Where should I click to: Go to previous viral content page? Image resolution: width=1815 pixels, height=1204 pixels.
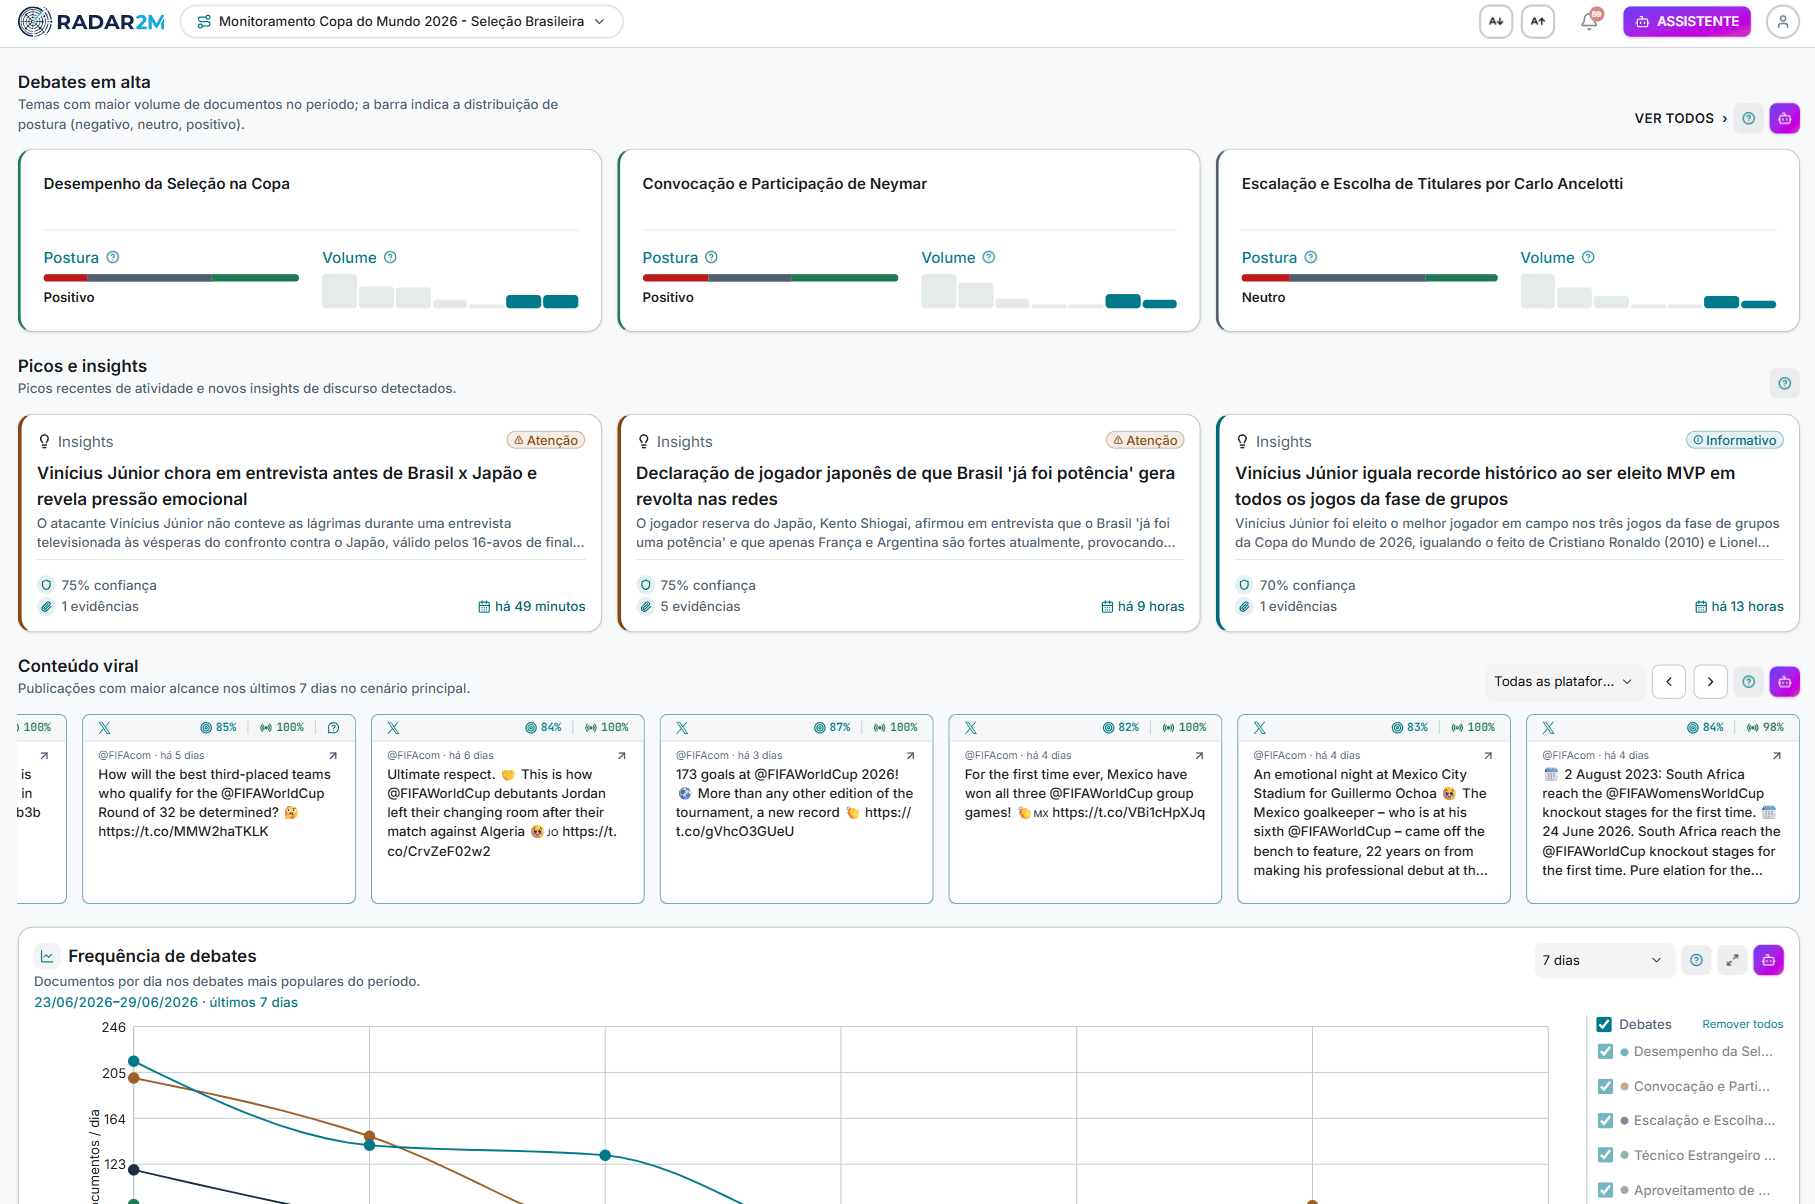point(1669,681)
